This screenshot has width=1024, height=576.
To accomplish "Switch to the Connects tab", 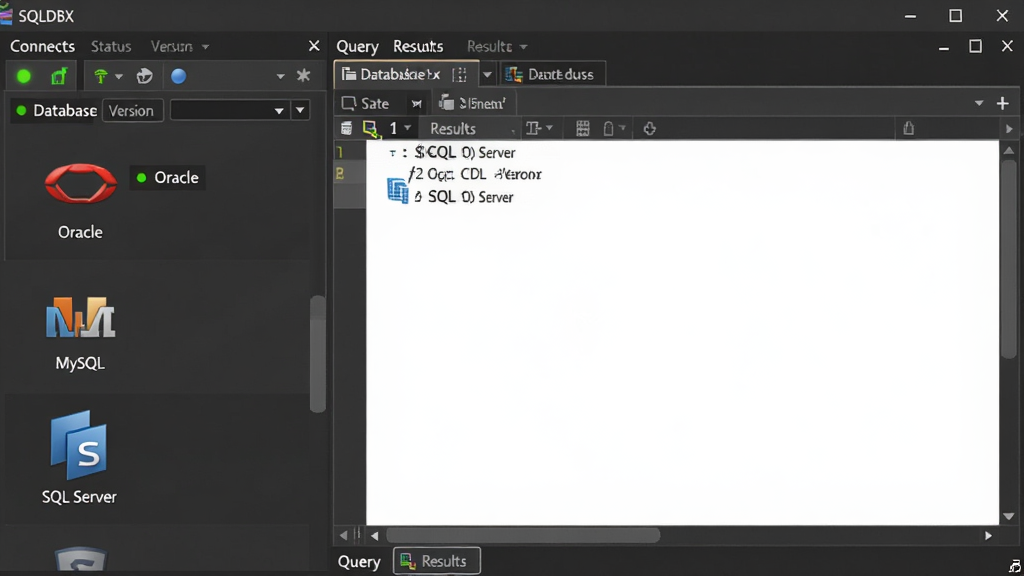I will click(42, 46).
